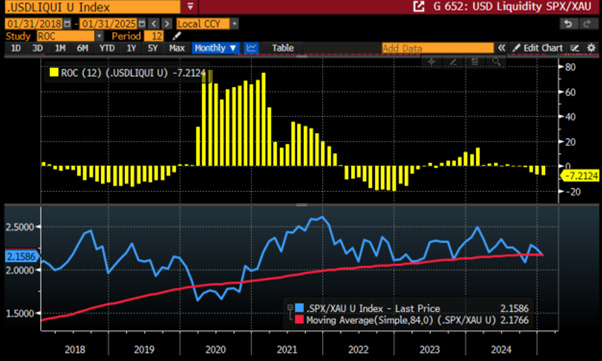Select the 5Y range tab

[153, 48]
